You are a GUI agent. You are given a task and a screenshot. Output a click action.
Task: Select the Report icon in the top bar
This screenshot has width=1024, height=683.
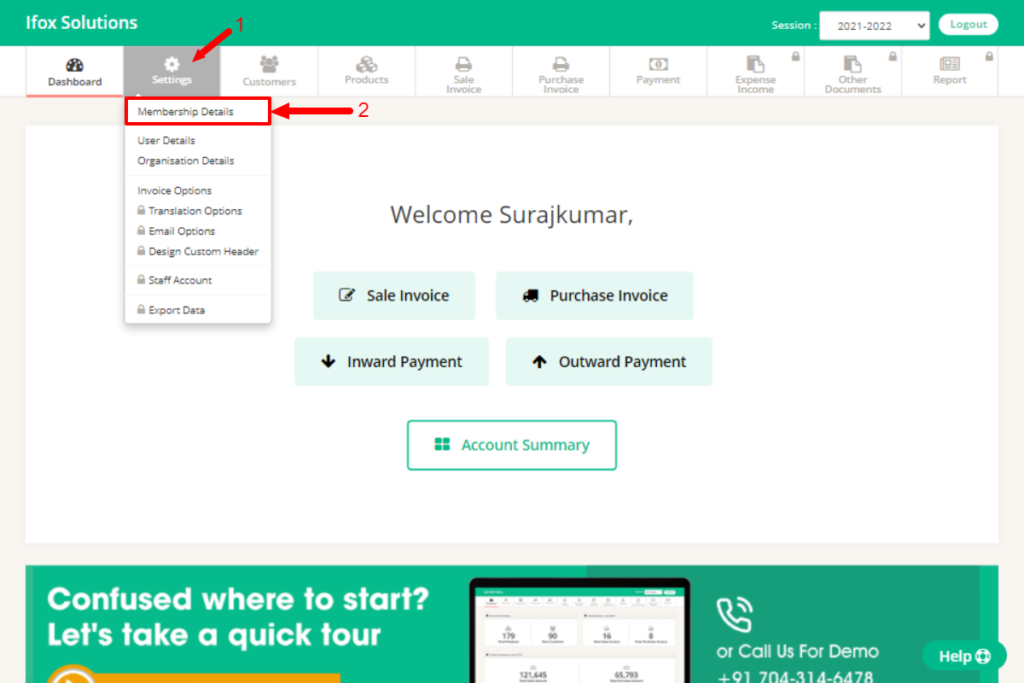coord(949,71)
